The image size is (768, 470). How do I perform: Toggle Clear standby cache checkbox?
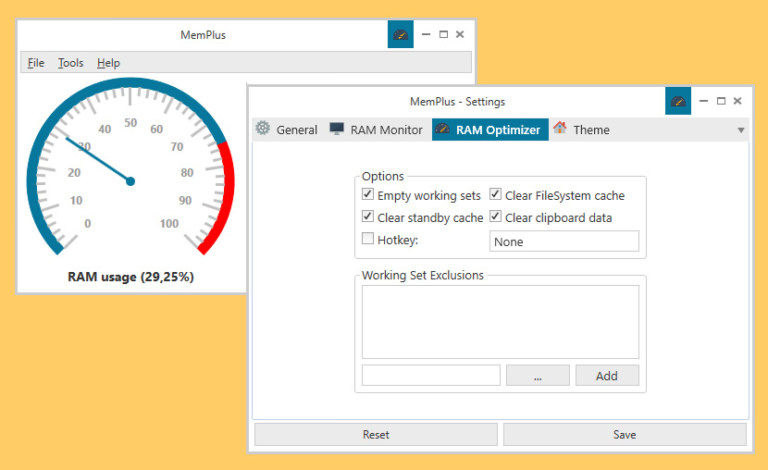(368, 217)
